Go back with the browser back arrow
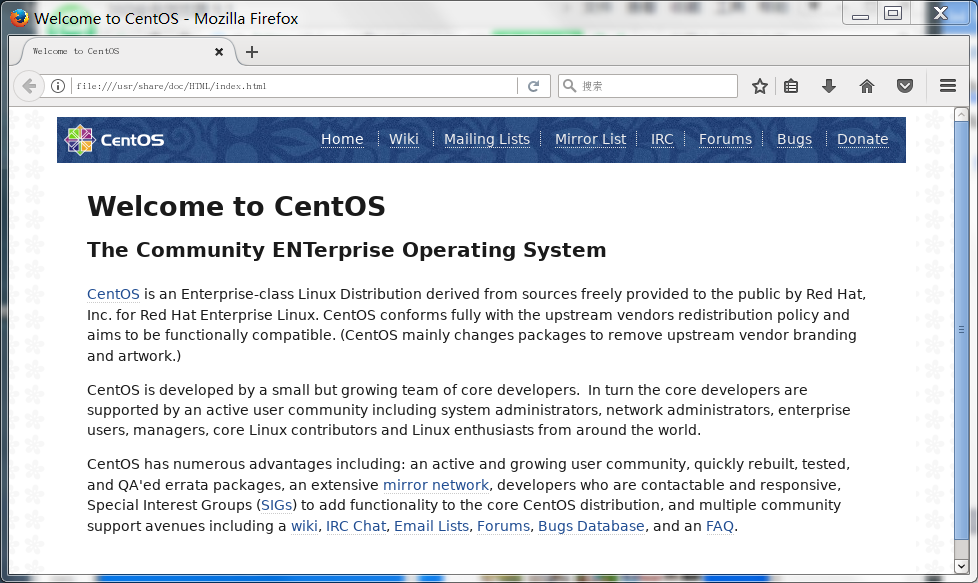978x583 pixels. click(28, 86)
